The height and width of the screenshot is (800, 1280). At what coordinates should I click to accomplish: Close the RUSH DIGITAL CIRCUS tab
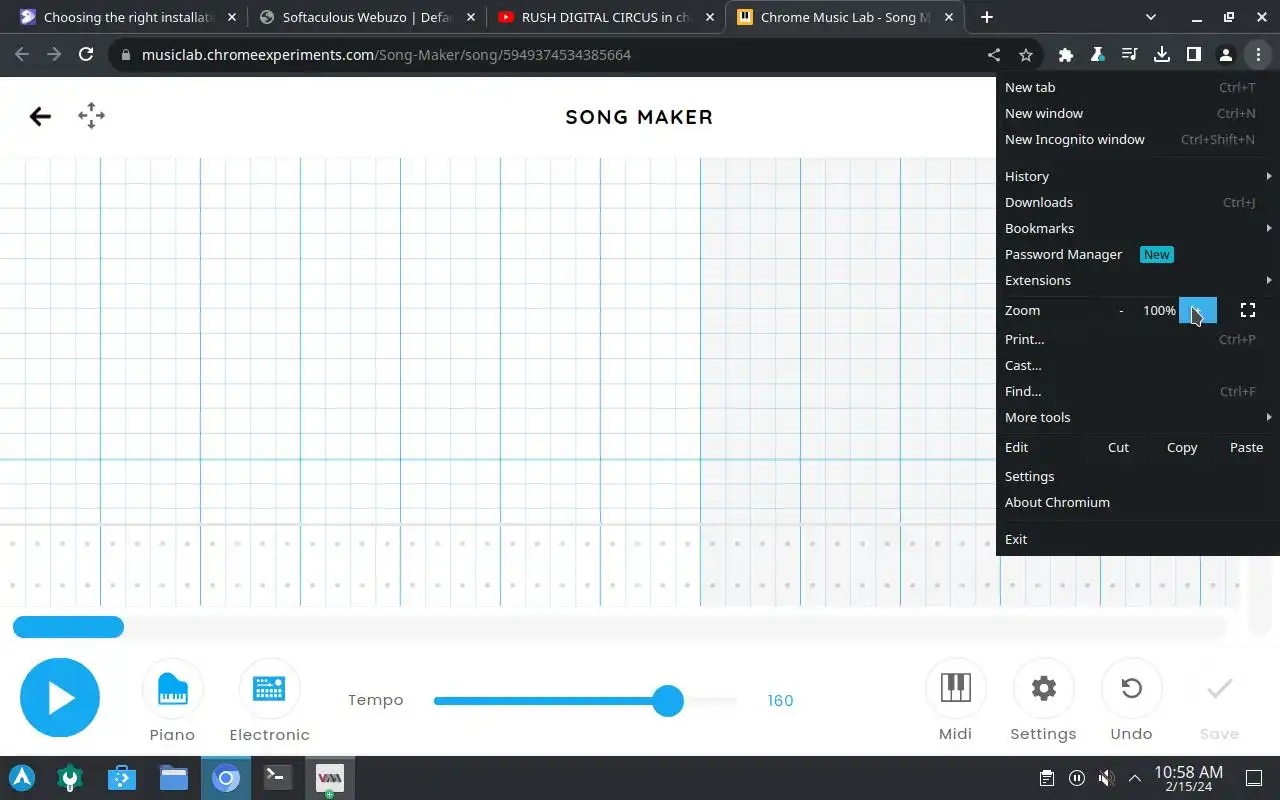[x=710, y=17]
